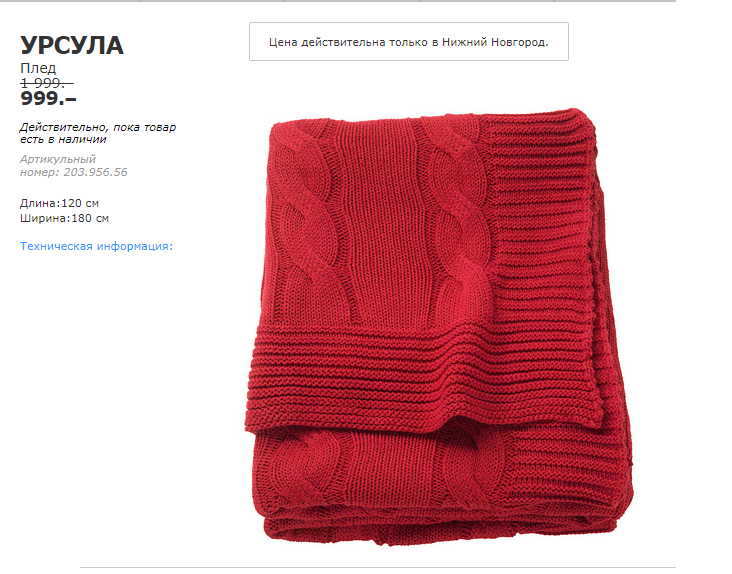The width and height of the screenshot is (732, 574).
Task: Click the second segment of top gray bar
Action: [x=212, y=1]
